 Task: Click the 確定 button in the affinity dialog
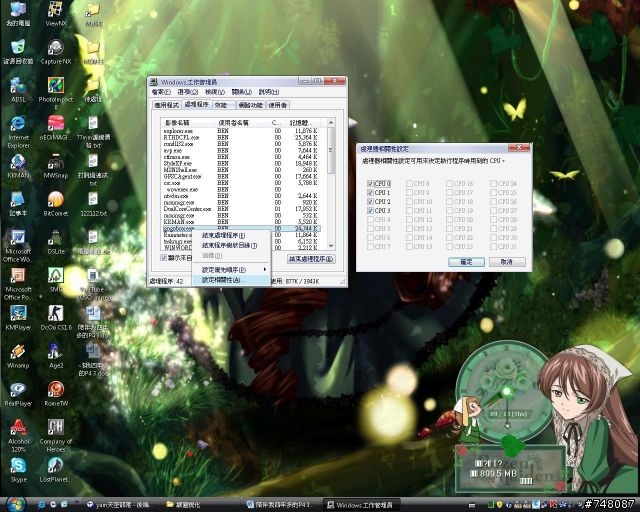(466, 262)
